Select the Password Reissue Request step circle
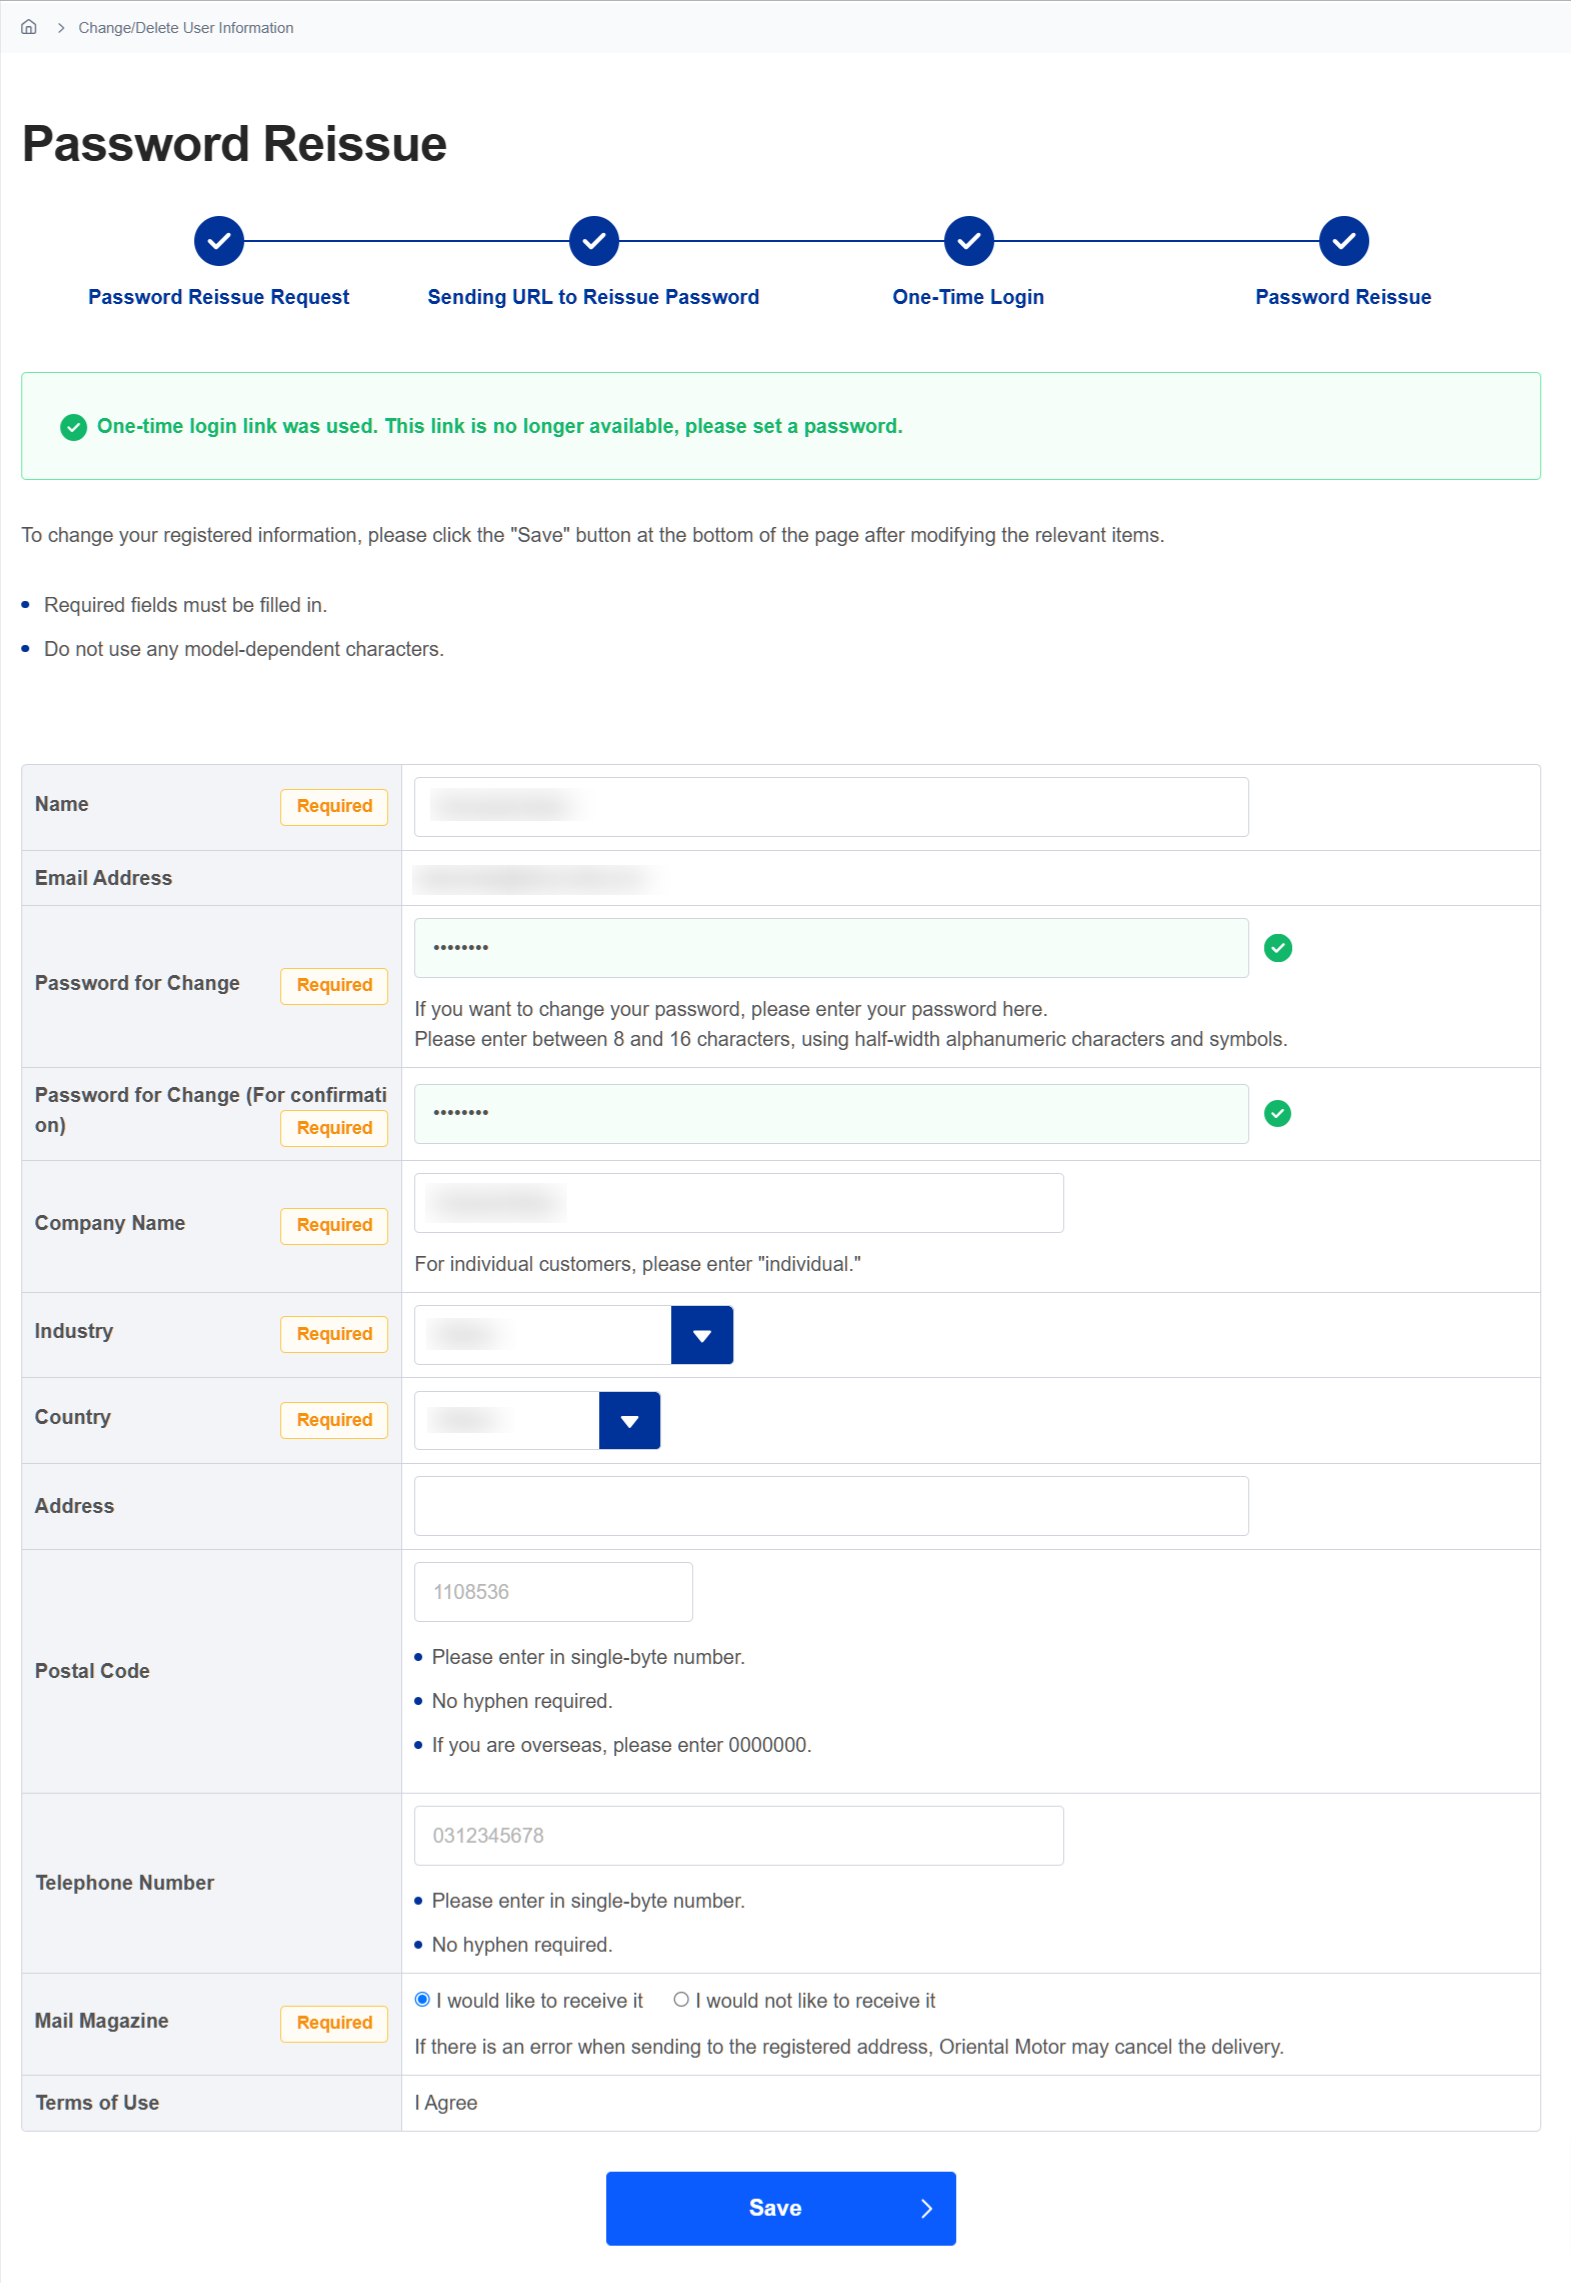 point(219,241)
